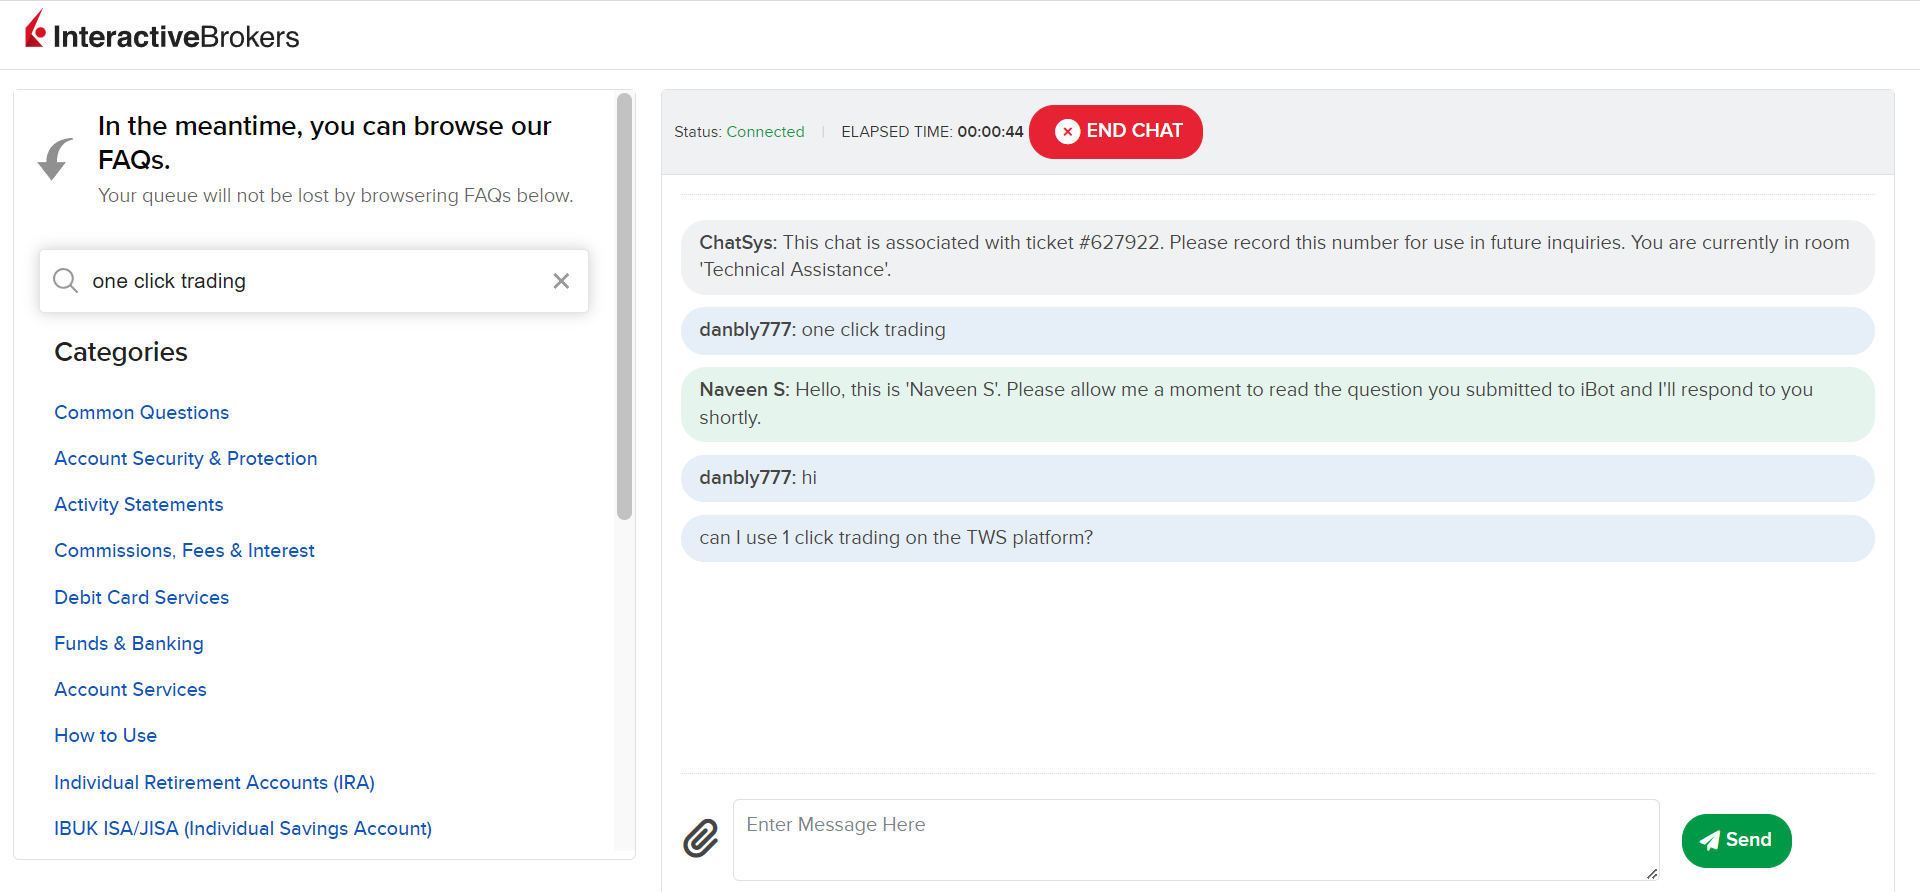The height and width of the screenshot is (892, 1920).
Task: Open Account Security & Protection category
Action: click(x=186, y=458)
